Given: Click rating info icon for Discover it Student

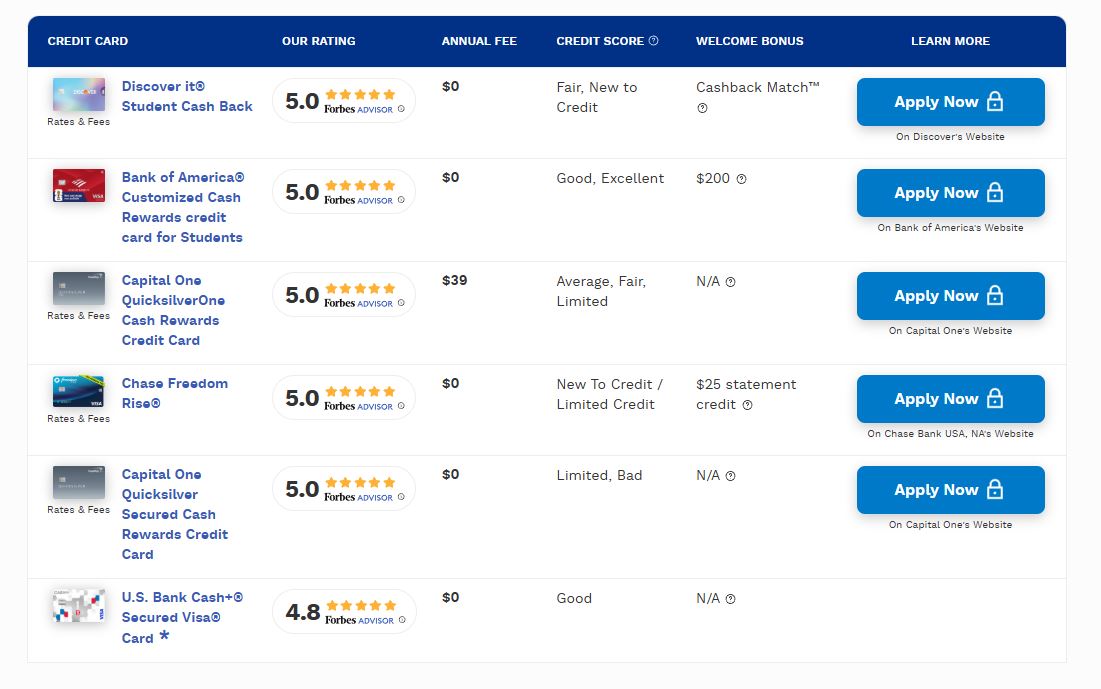Looking at the screenshot, I should (x=401, y=109).
